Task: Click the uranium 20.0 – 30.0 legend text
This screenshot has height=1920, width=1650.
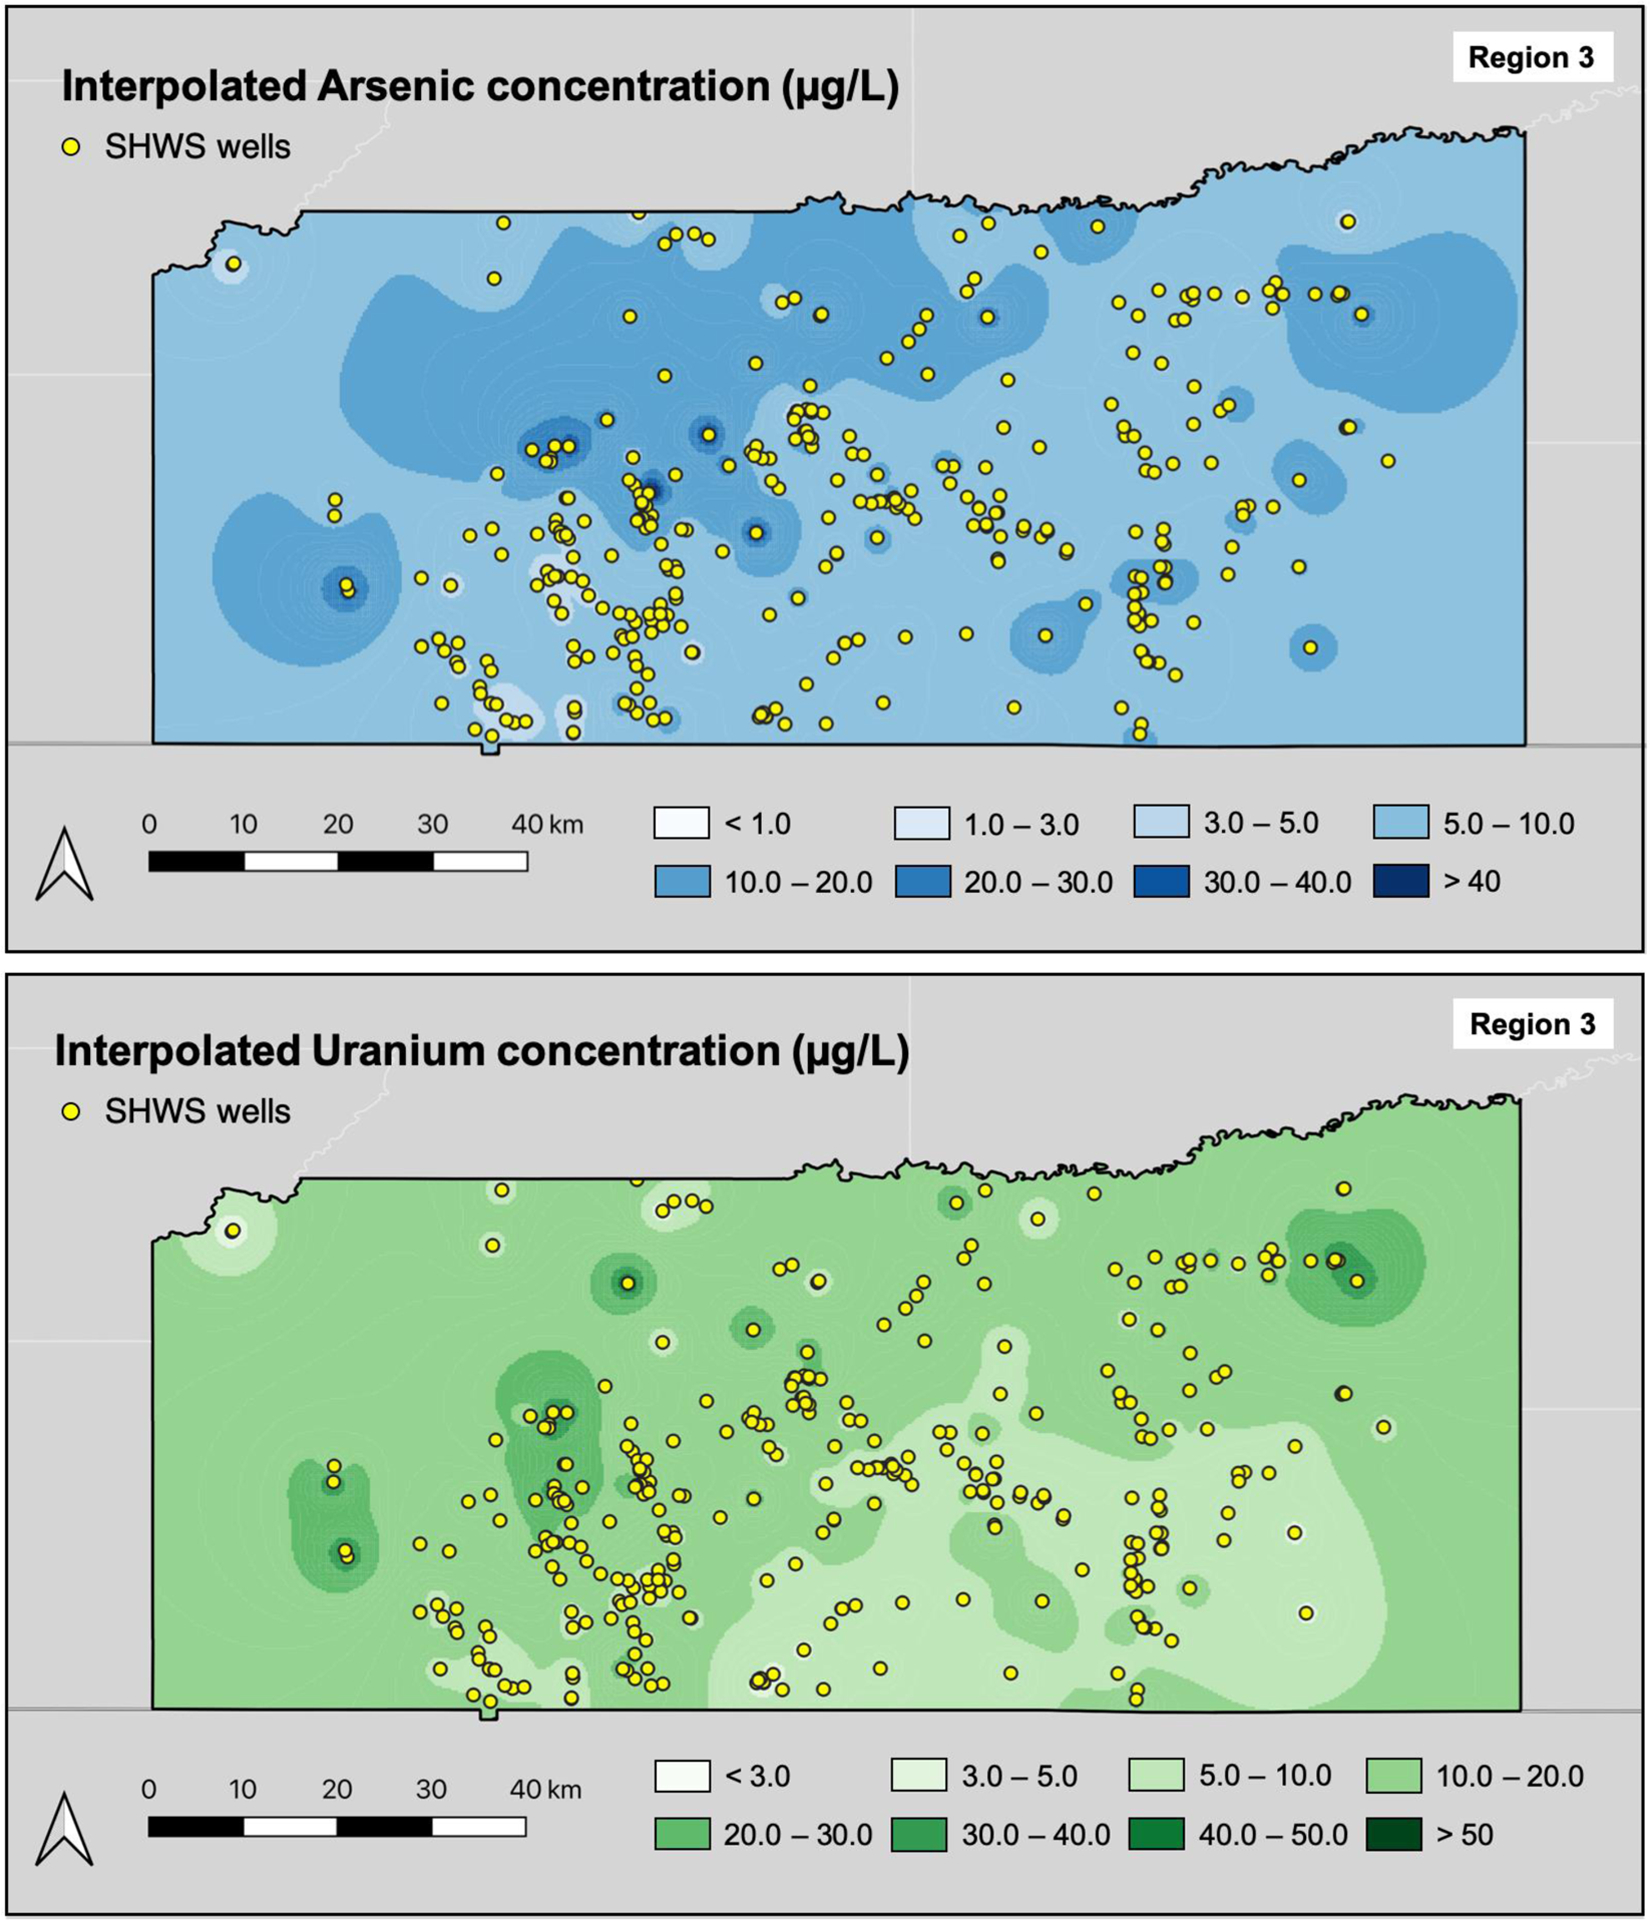Action: point(798,1836)
